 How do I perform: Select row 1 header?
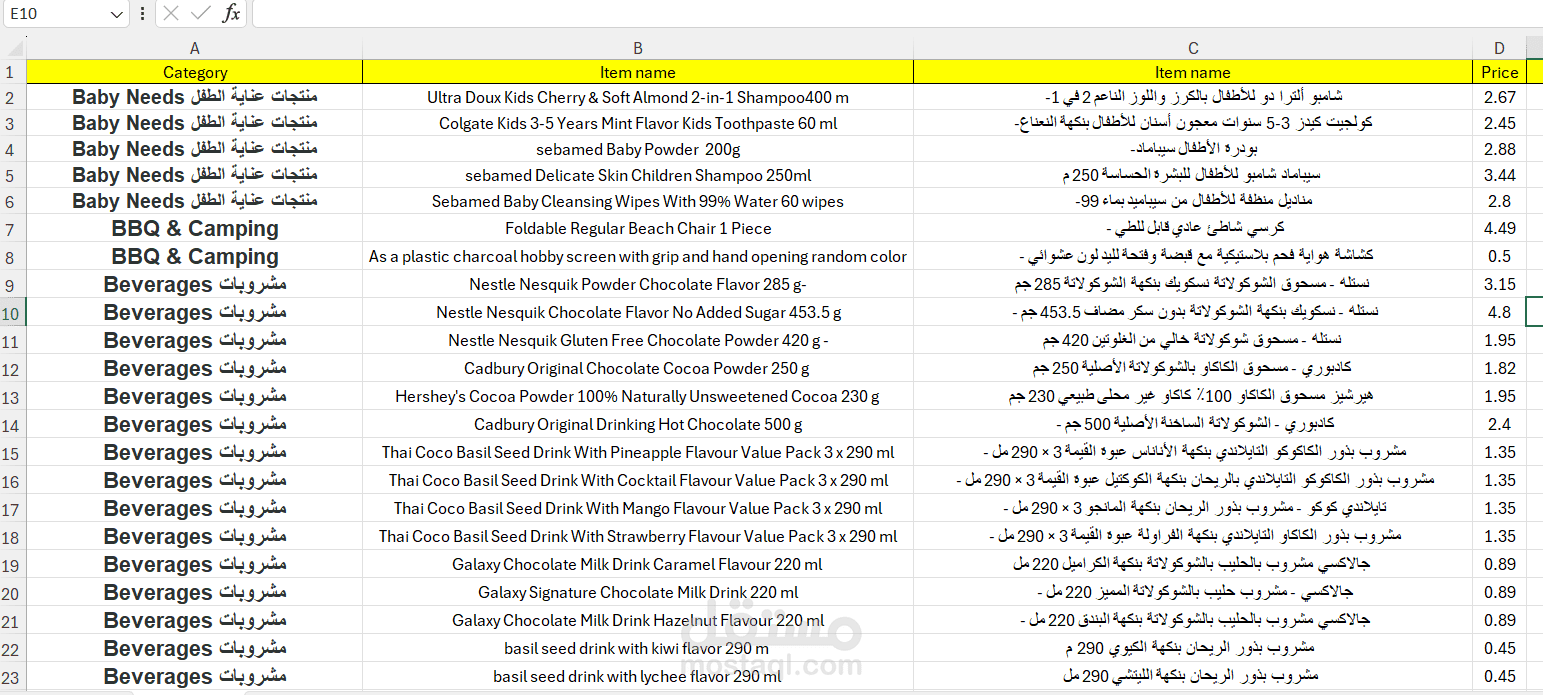coord(13,72)
